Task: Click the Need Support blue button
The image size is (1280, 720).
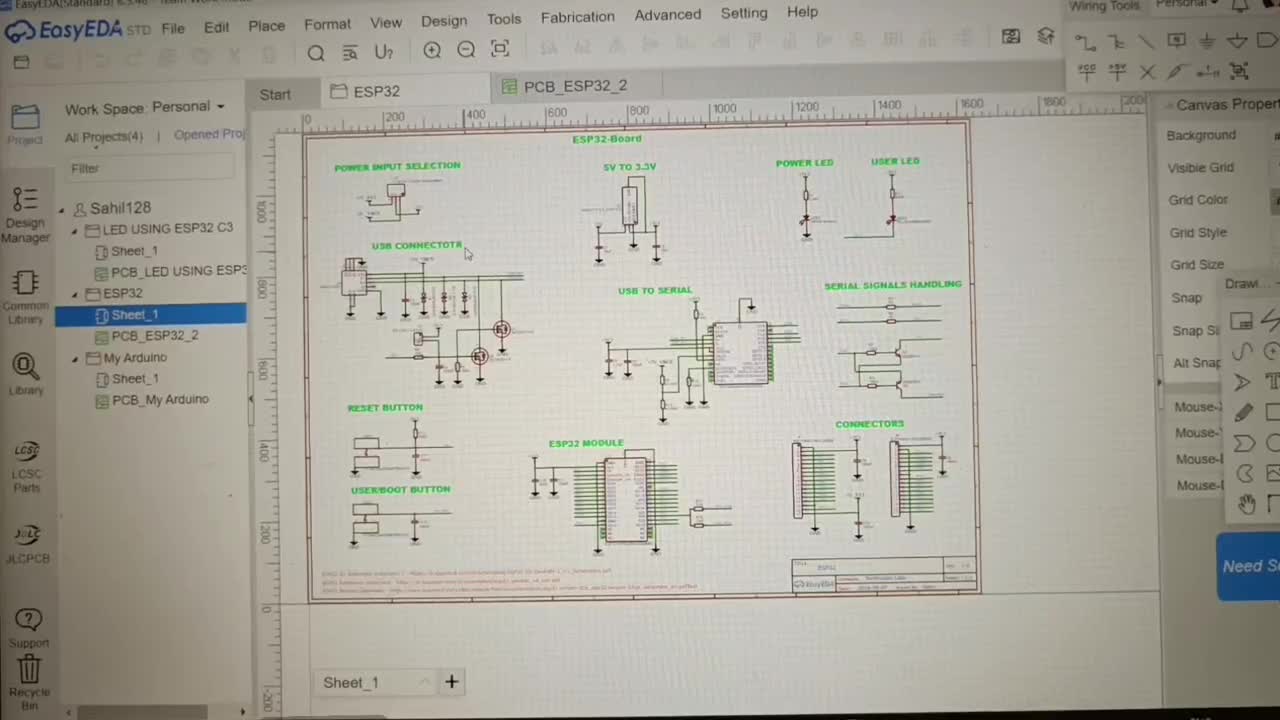Action: pyautogui.click(x=1249, y=566)
